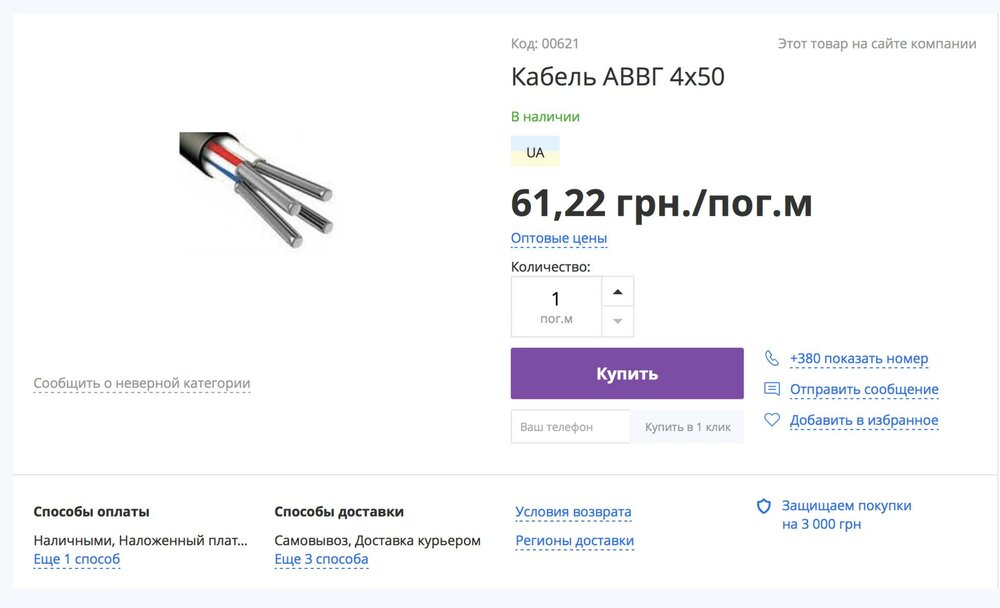Open Регионы доставки details

click(574, 541)
